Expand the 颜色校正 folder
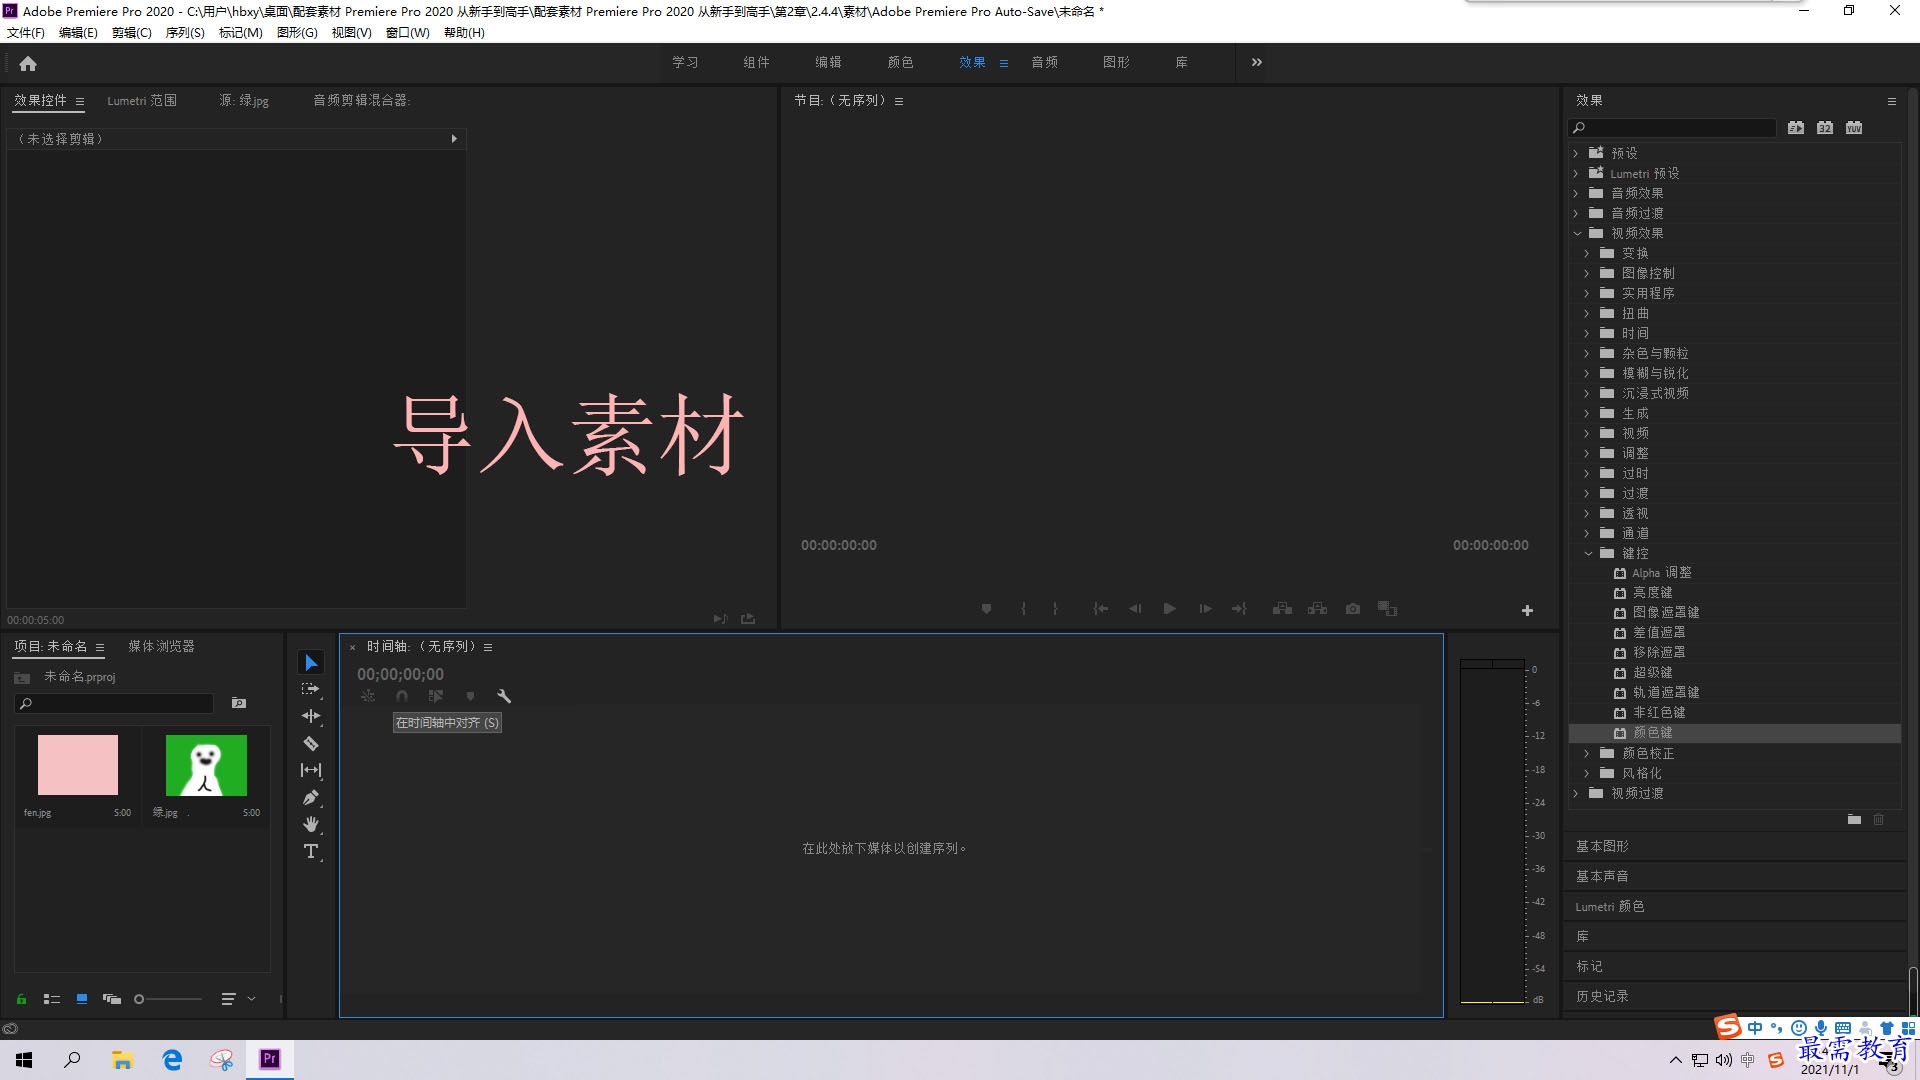The image size is (1920, 1080). point(1587,753)
